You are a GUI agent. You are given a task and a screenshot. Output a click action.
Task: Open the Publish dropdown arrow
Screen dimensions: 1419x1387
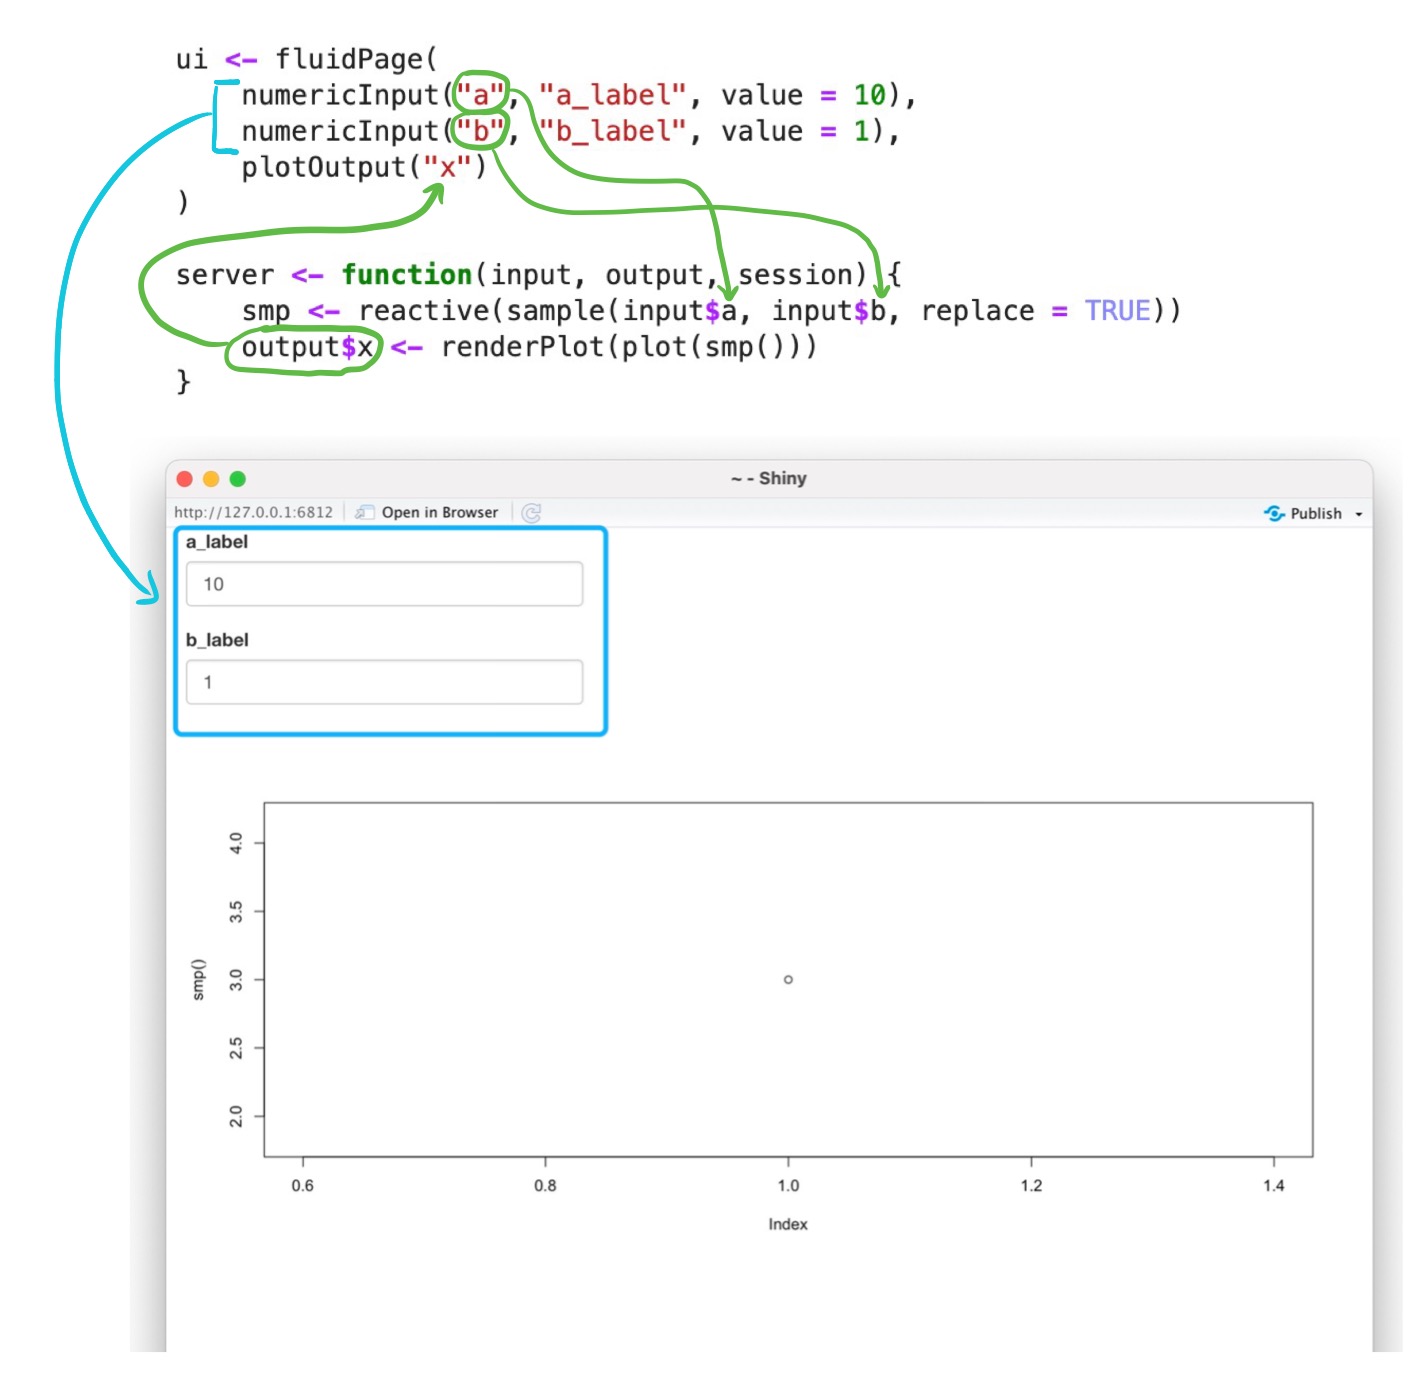click(x=1358, y=514)
